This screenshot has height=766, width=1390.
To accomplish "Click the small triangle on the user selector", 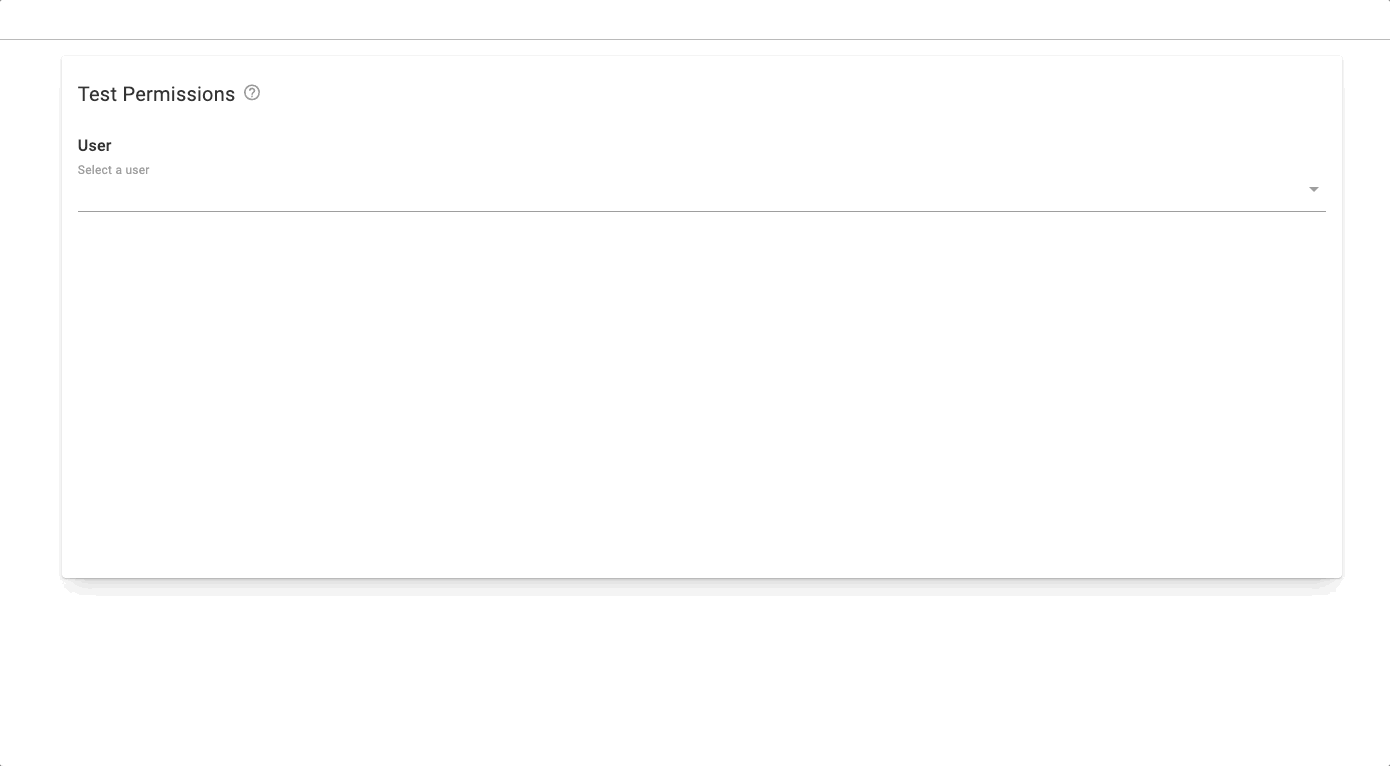I will tap(1314, 189).
